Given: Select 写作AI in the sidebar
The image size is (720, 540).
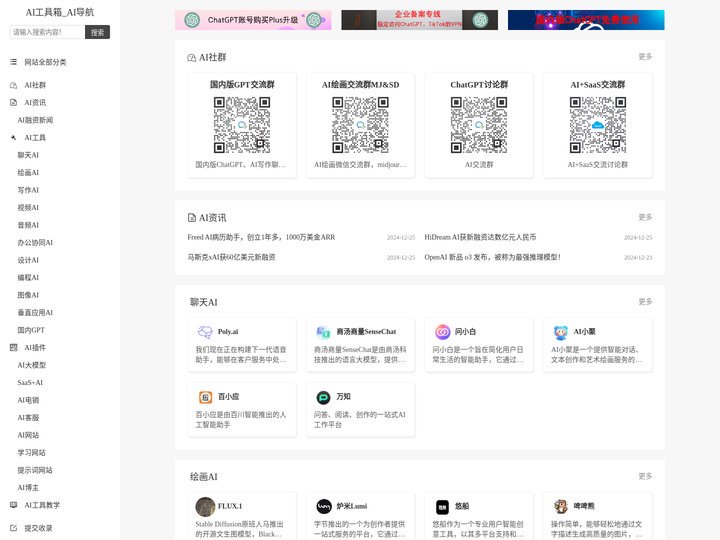Looking at the screenshot, I should pyautogui.click(x=28, y=190).
